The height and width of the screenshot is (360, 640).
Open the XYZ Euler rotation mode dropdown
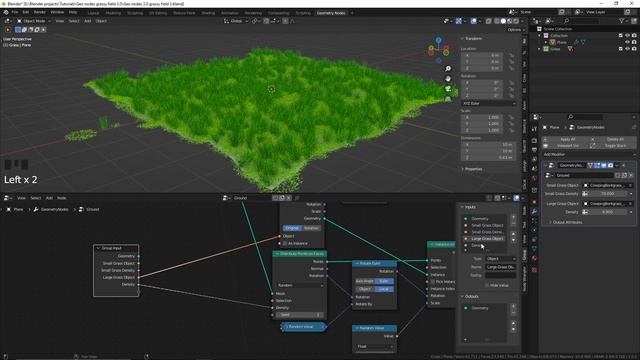(489, 104)
